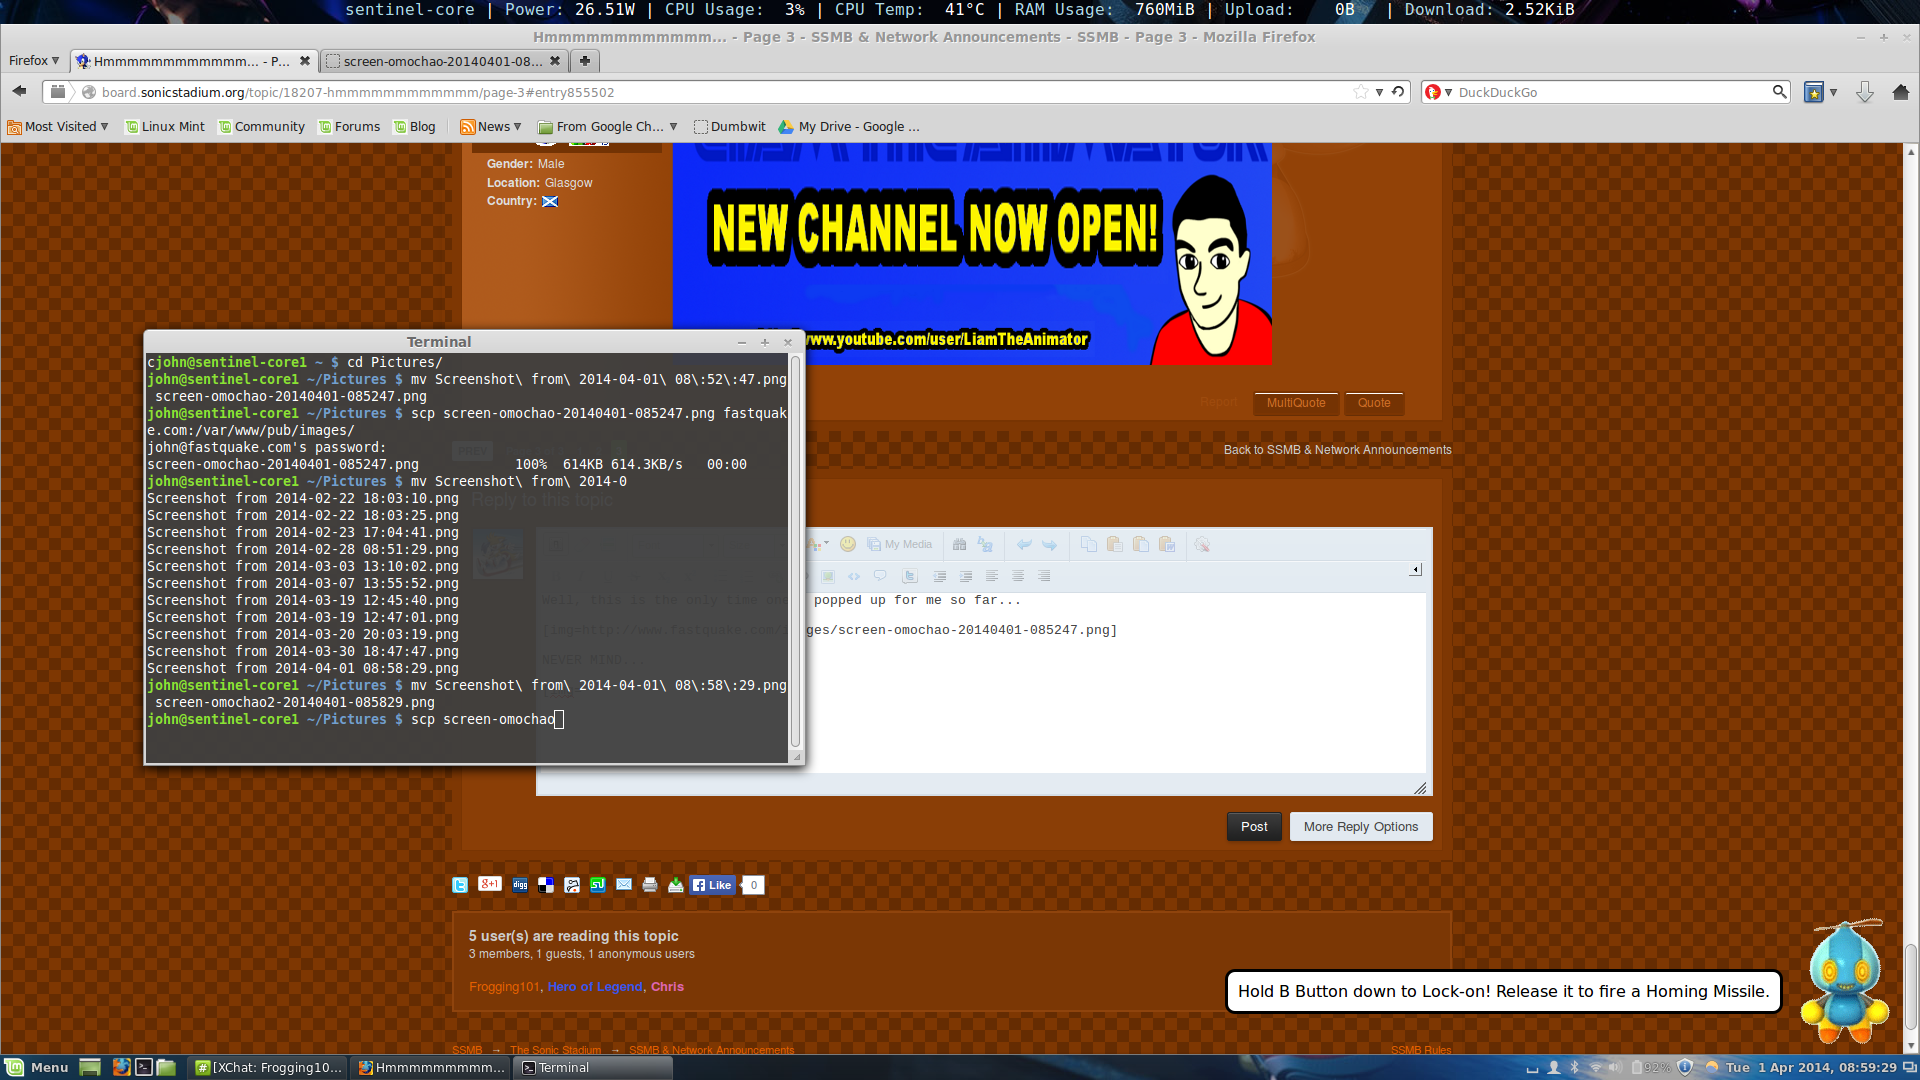Open Back to SSMB & Network Announcements link
Viewport: 1920px width, 1080px height.
pyautogui.click(x=1338, y=450)
